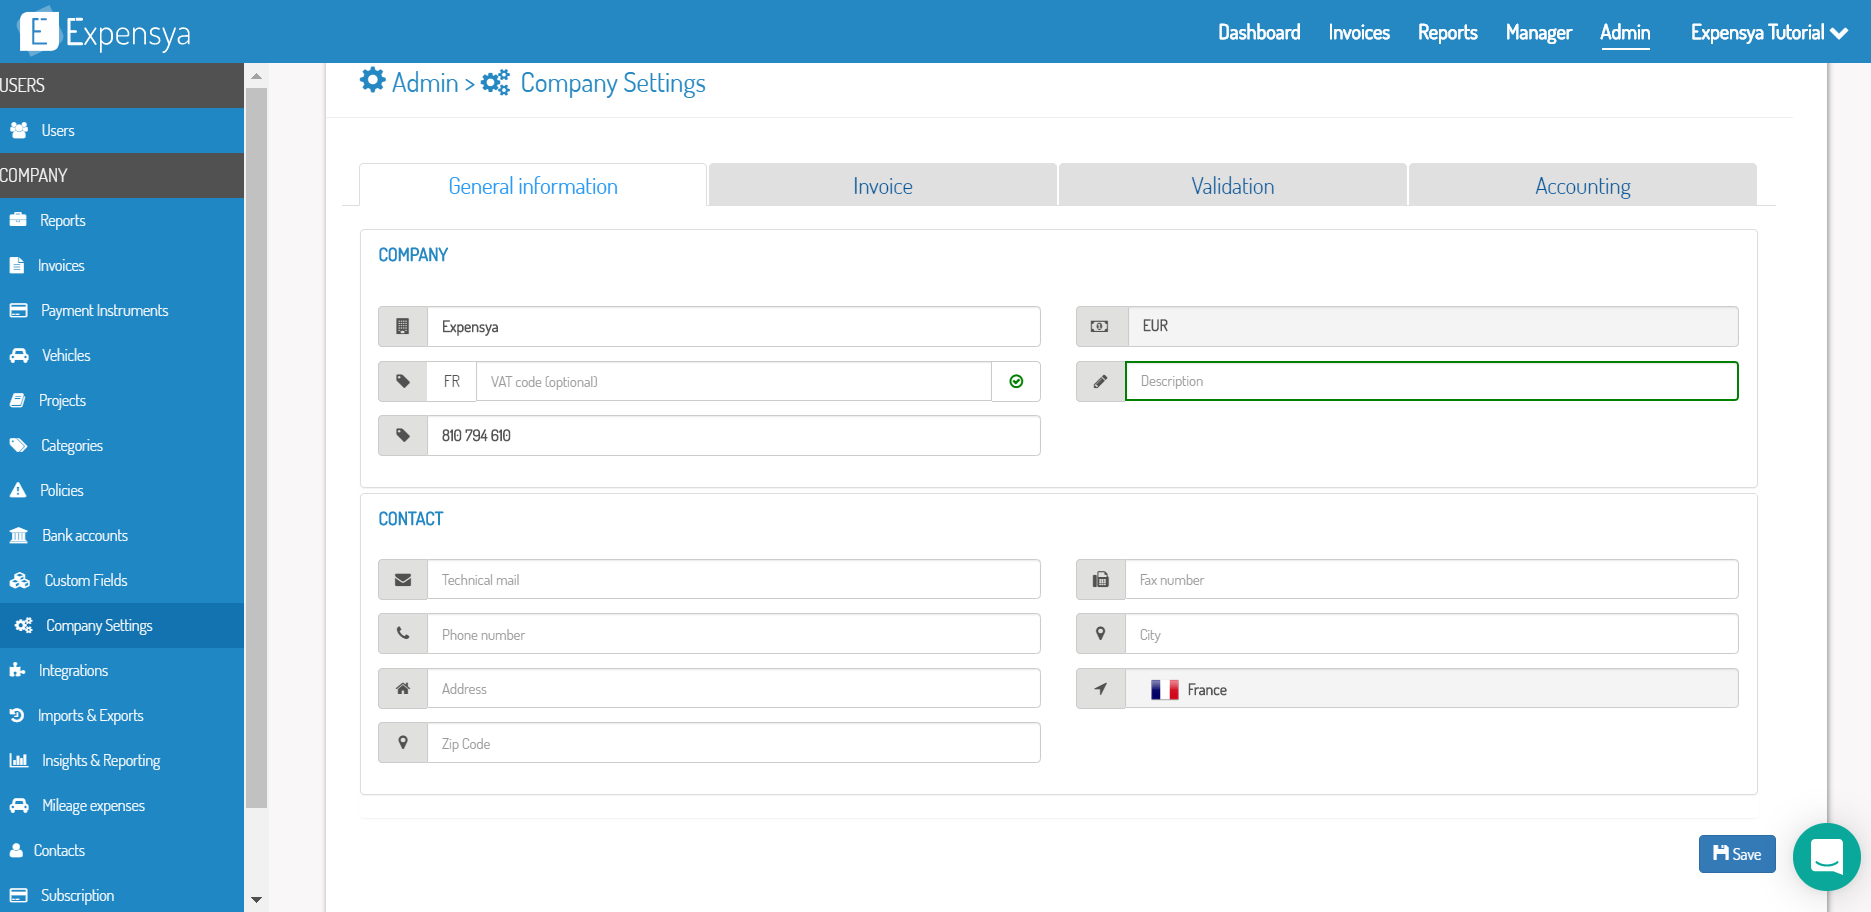Screen dimensions: 1871x912
Task: Click the Fax number field
Action: [x=1432, y=580]
